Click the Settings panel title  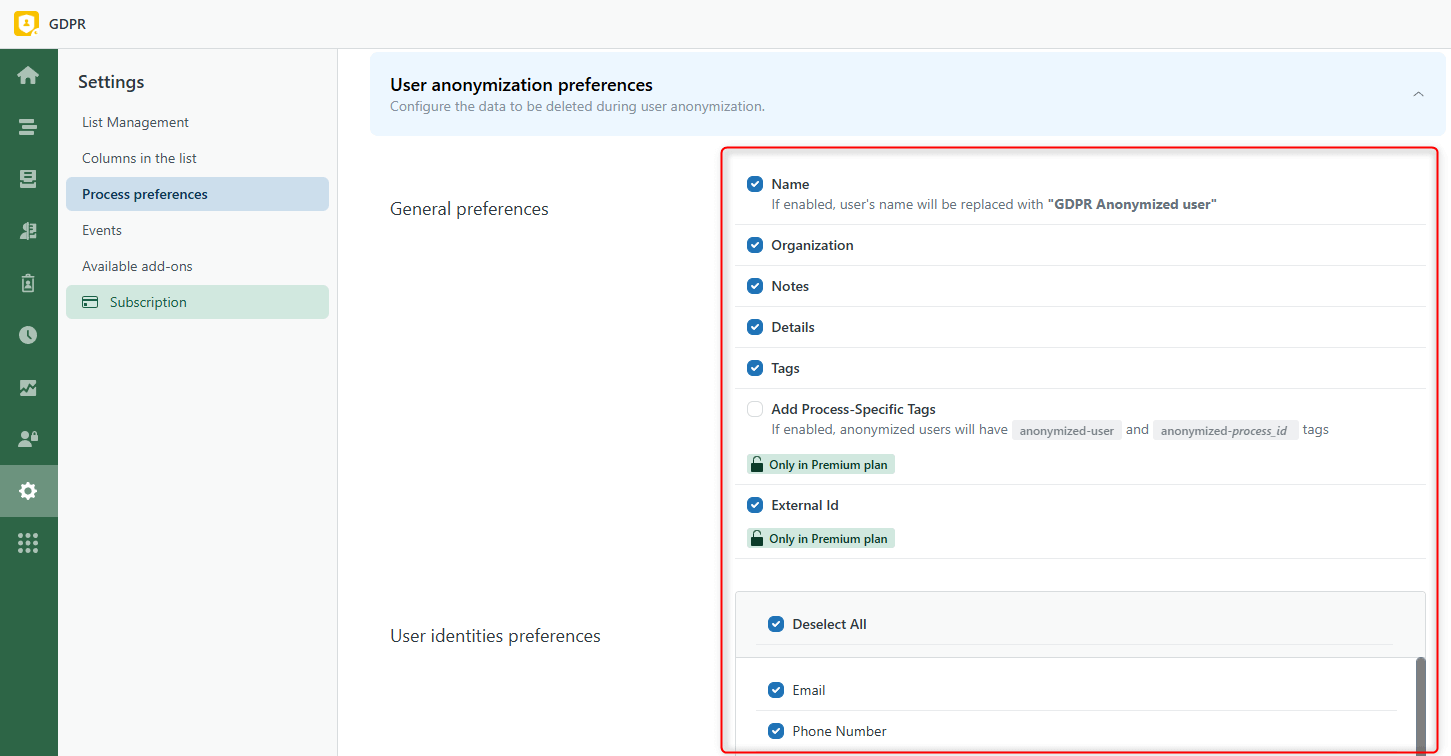[x=111, y=82]
